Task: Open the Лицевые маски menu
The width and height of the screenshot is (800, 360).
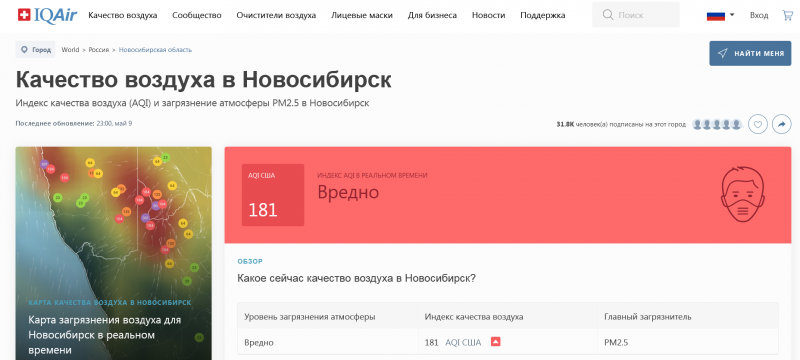Action: (362, 15)
